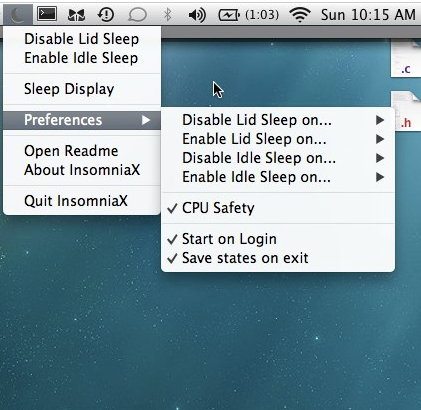The width and height of the screenshot is (421, 410).
Task: Click the battery time (1:03) text
Action: (x=262, y=15)
